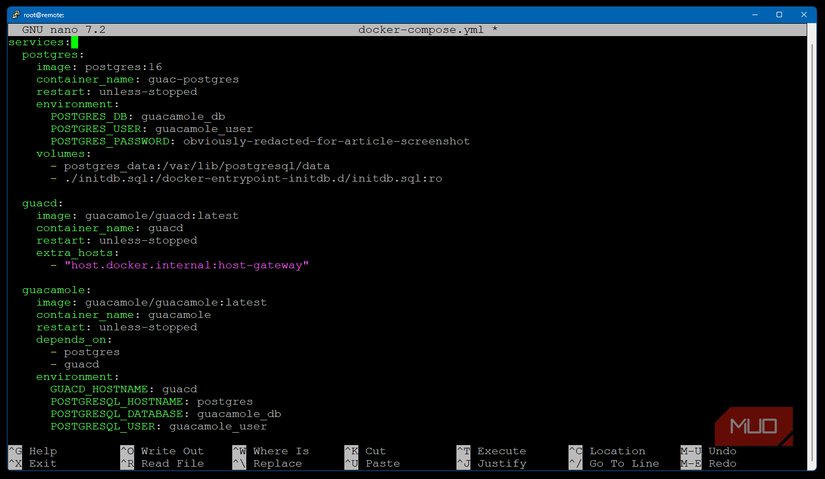The image size is (825, 479).
Task: Click the 'GUACD_HOSTNAME: guacd' line
Action: [124, 389]
